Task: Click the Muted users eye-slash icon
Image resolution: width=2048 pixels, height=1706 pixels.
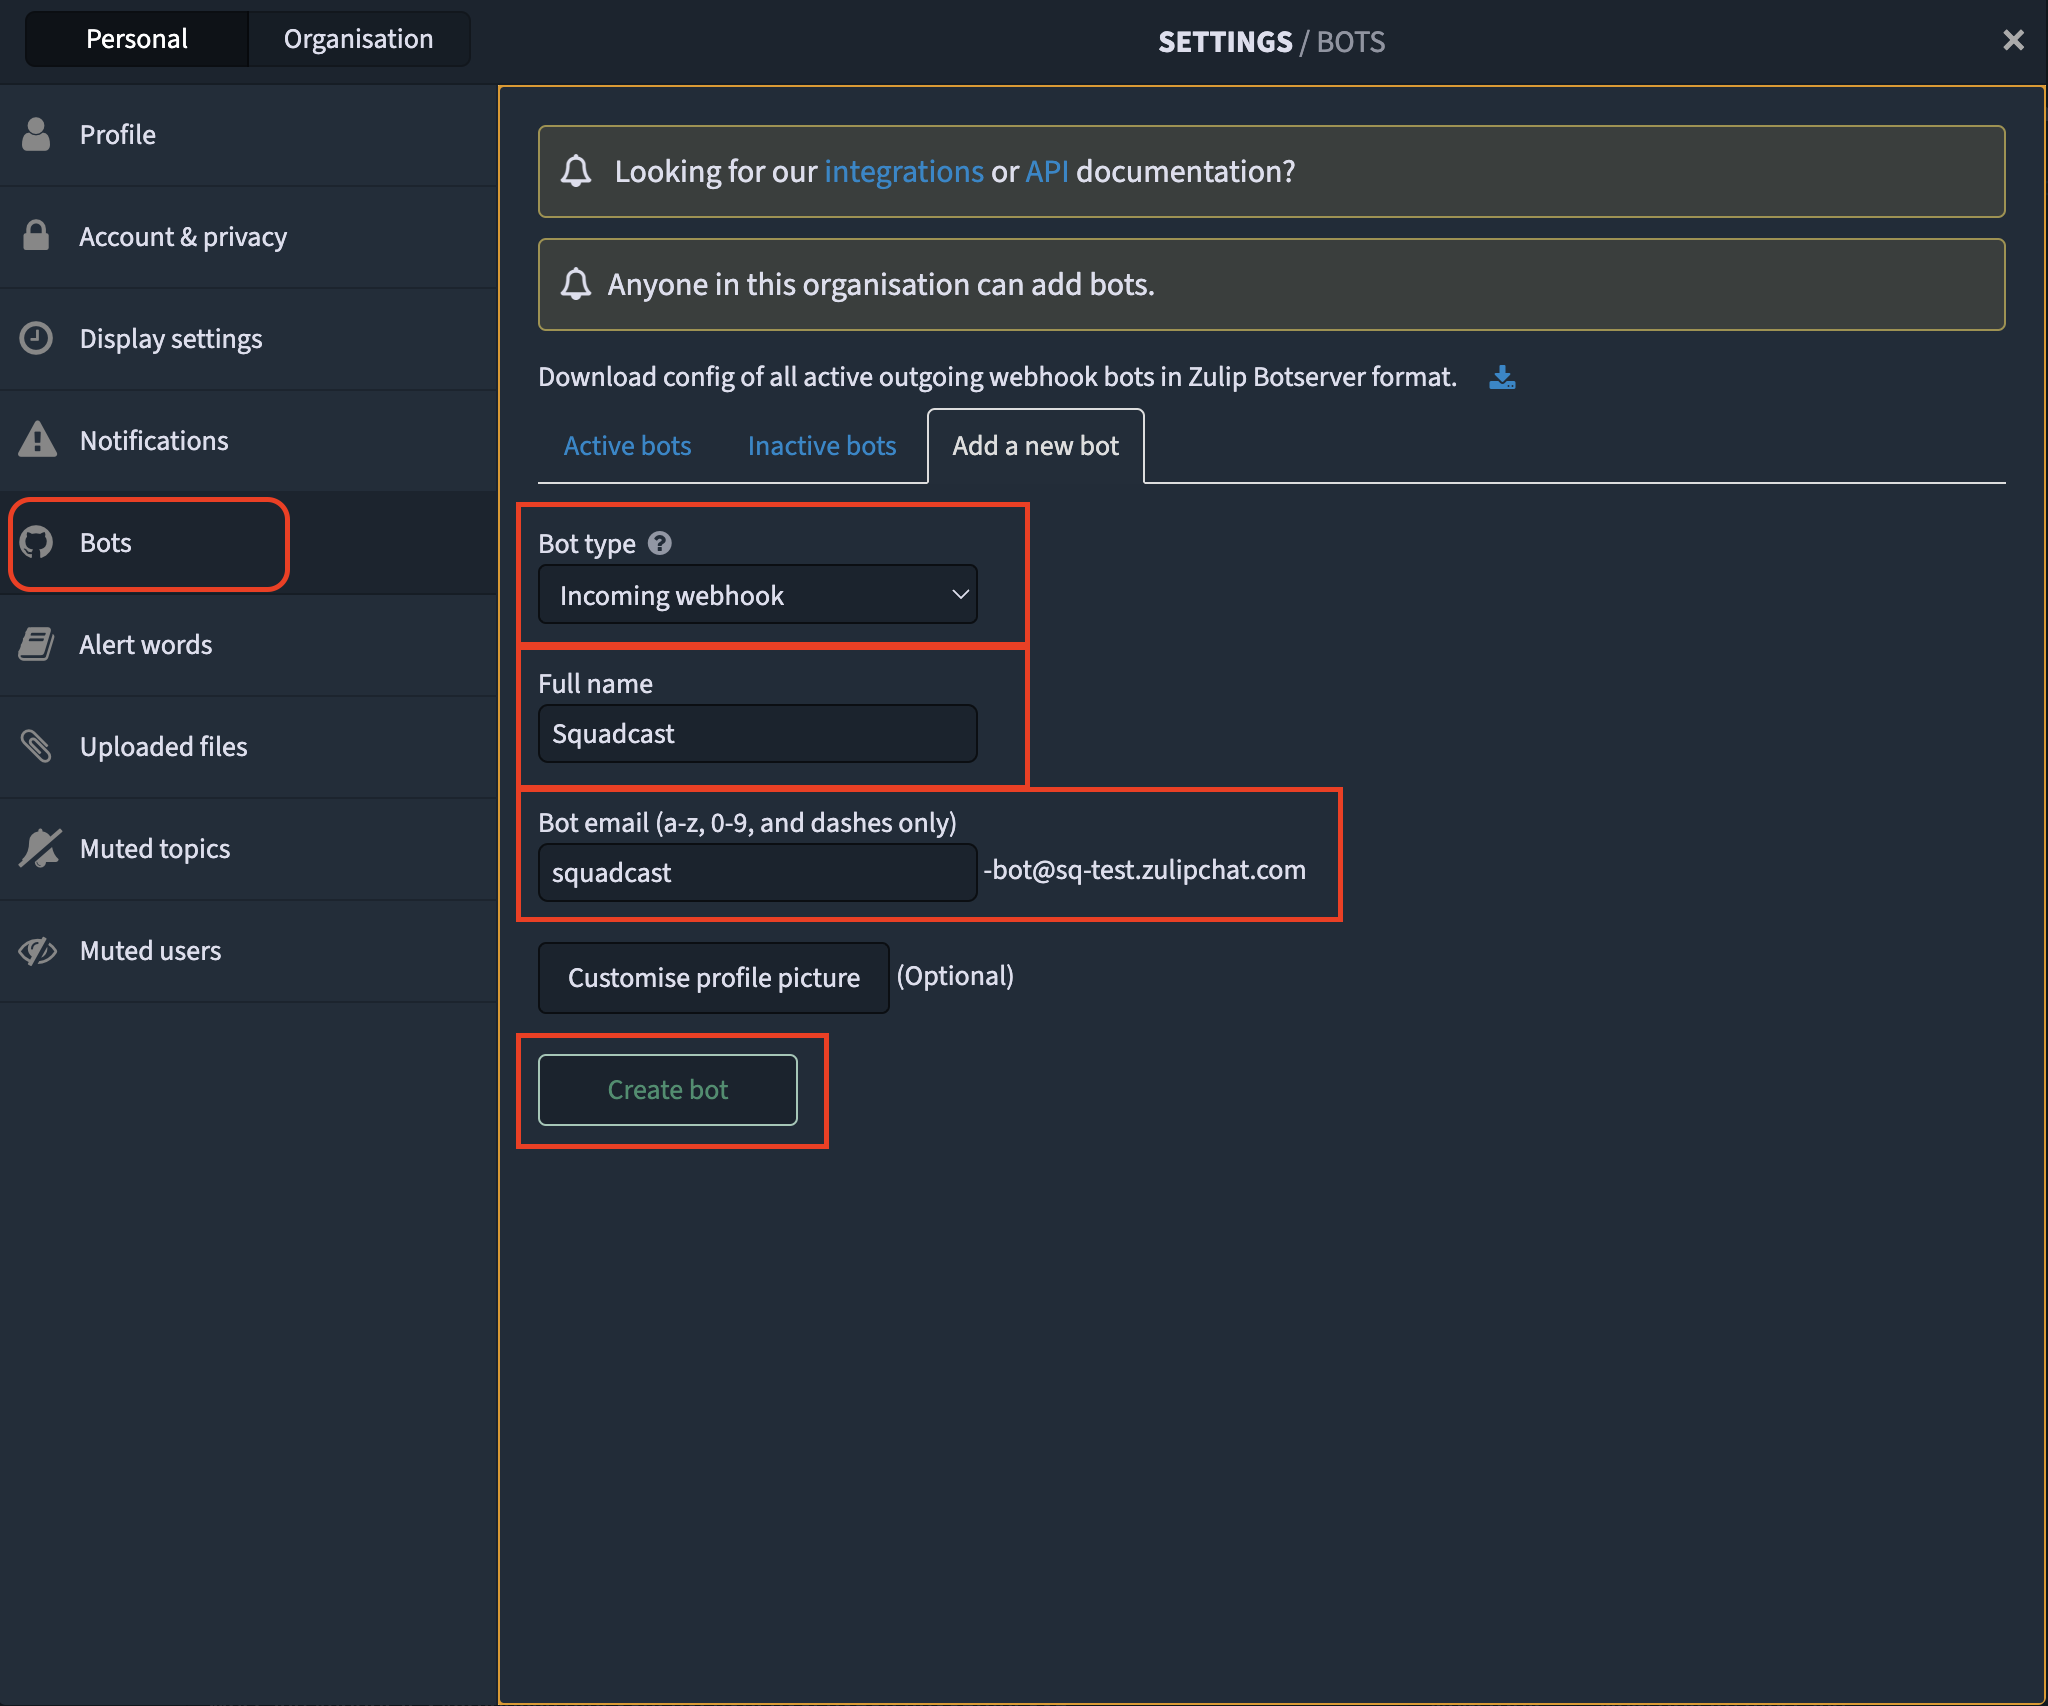Action: 37,950
